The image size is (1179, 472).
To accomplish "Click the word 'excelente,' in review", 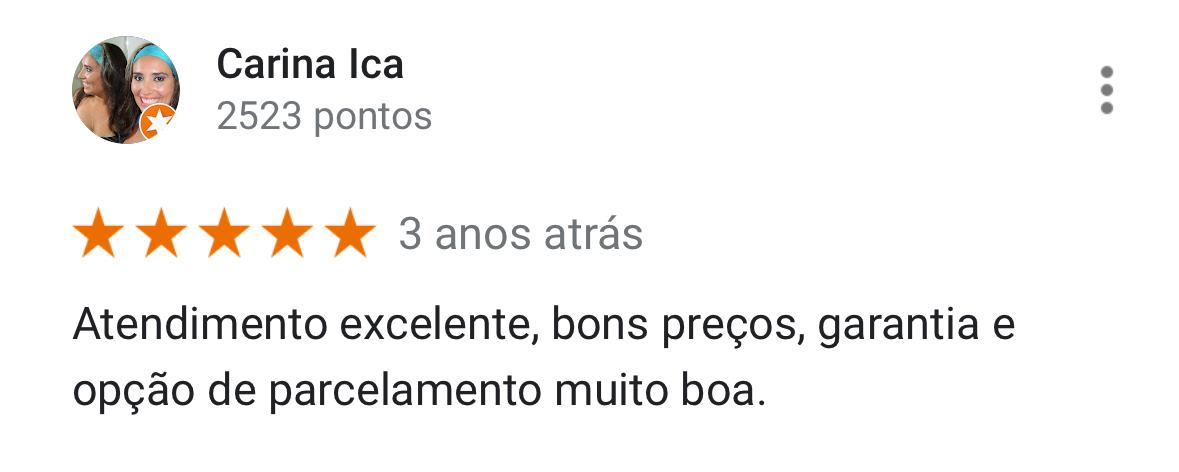I will pyautogui.click(x=440, y=326).
